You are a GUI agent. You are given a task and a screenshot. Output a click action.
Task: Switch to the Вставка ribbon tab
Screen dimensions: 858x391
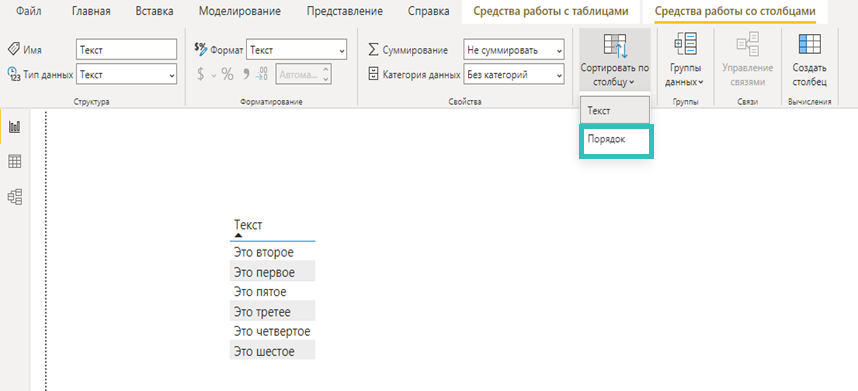point(154,11)
